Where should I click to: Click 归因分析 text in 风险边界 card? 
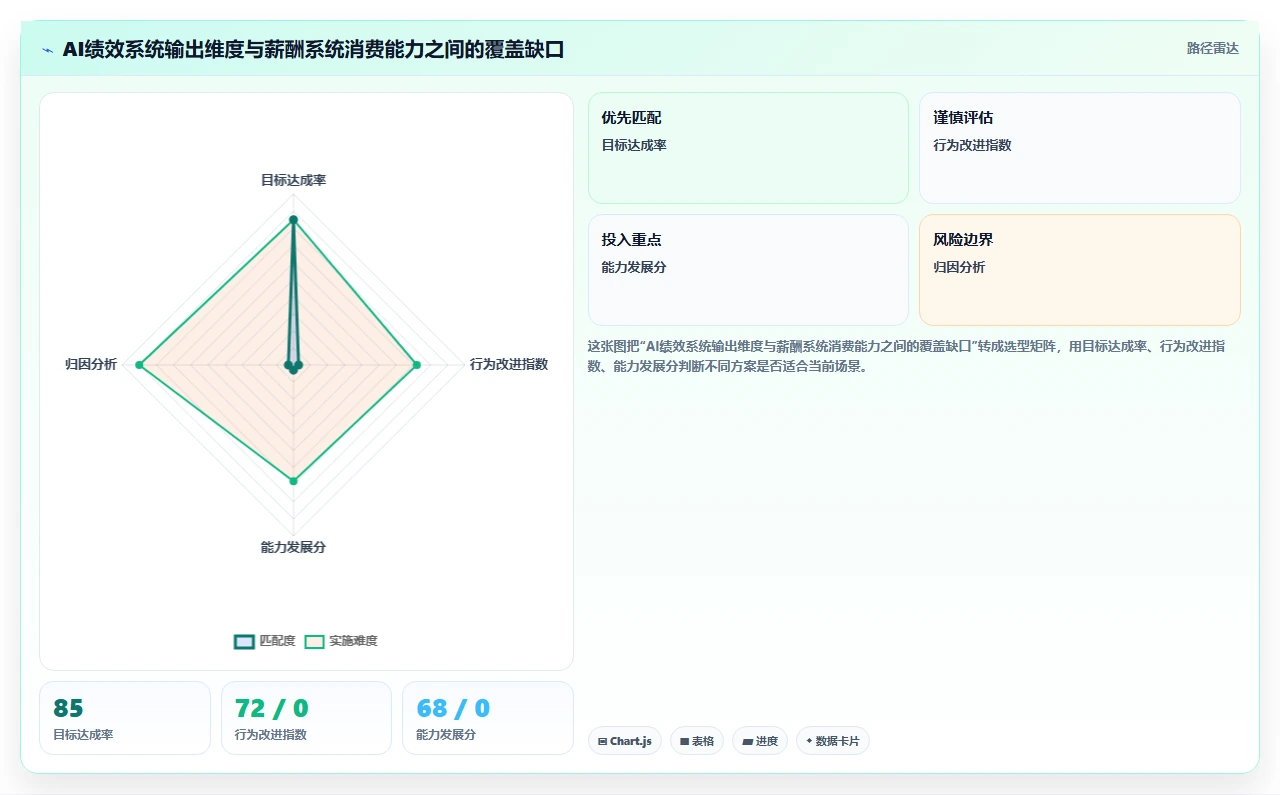point(959,267)
